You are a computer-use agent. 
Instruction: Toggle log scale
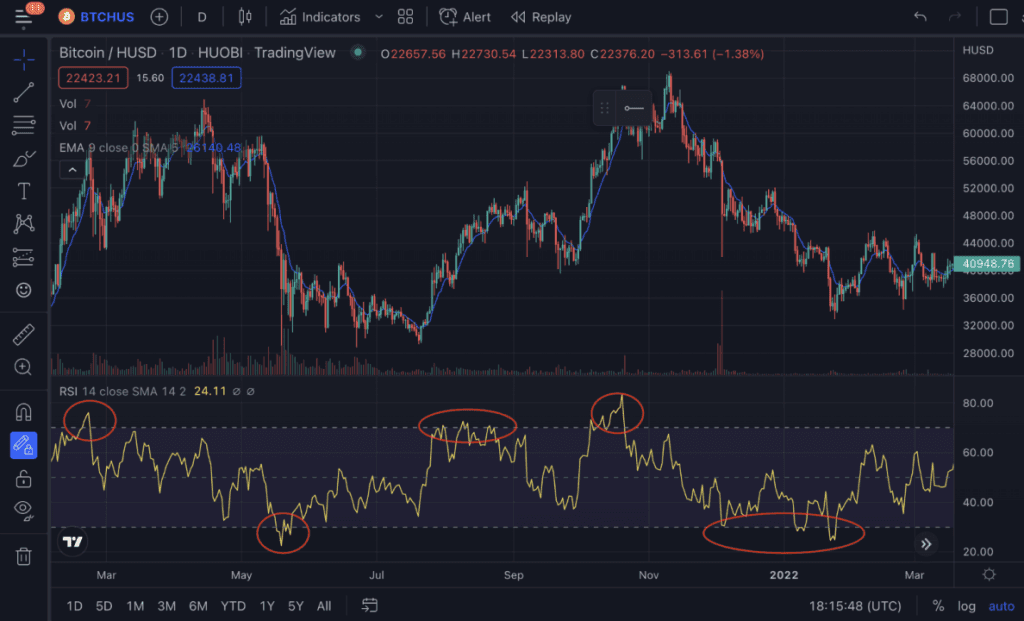967,606
